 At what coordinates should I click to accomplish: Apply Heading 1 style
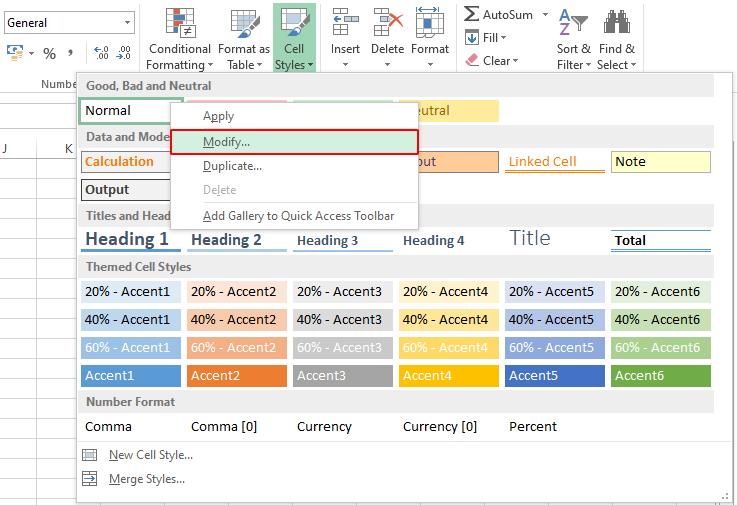(131, 240)
